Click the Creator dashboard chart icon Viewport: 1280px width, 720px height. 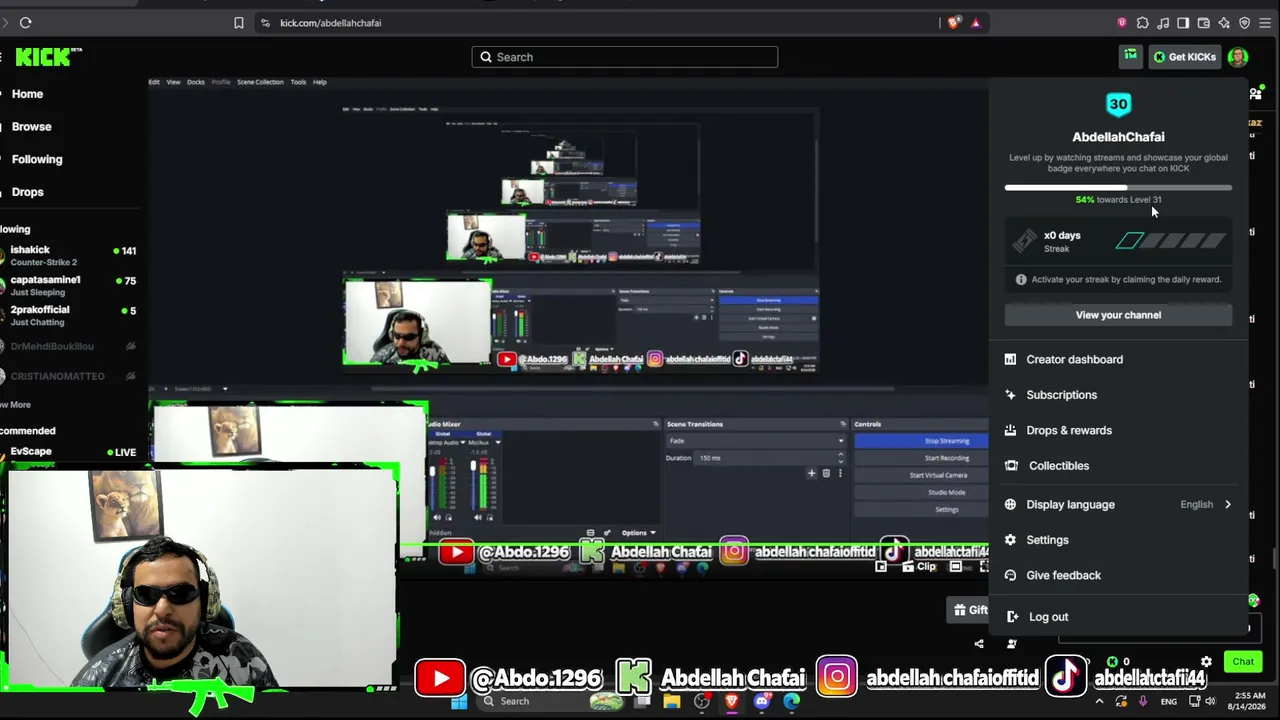pyautogui.click(x=1010, y=359)
